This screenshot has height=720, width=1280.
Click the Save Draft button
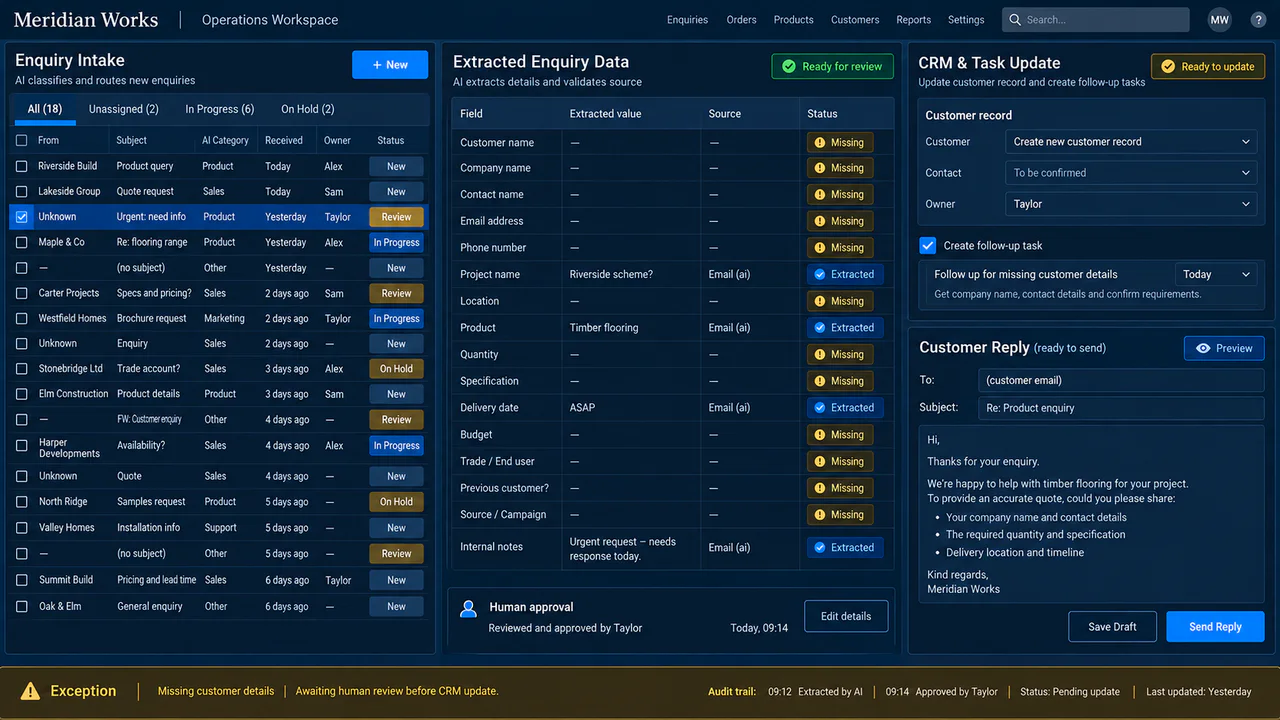[x=1112, y=627]
